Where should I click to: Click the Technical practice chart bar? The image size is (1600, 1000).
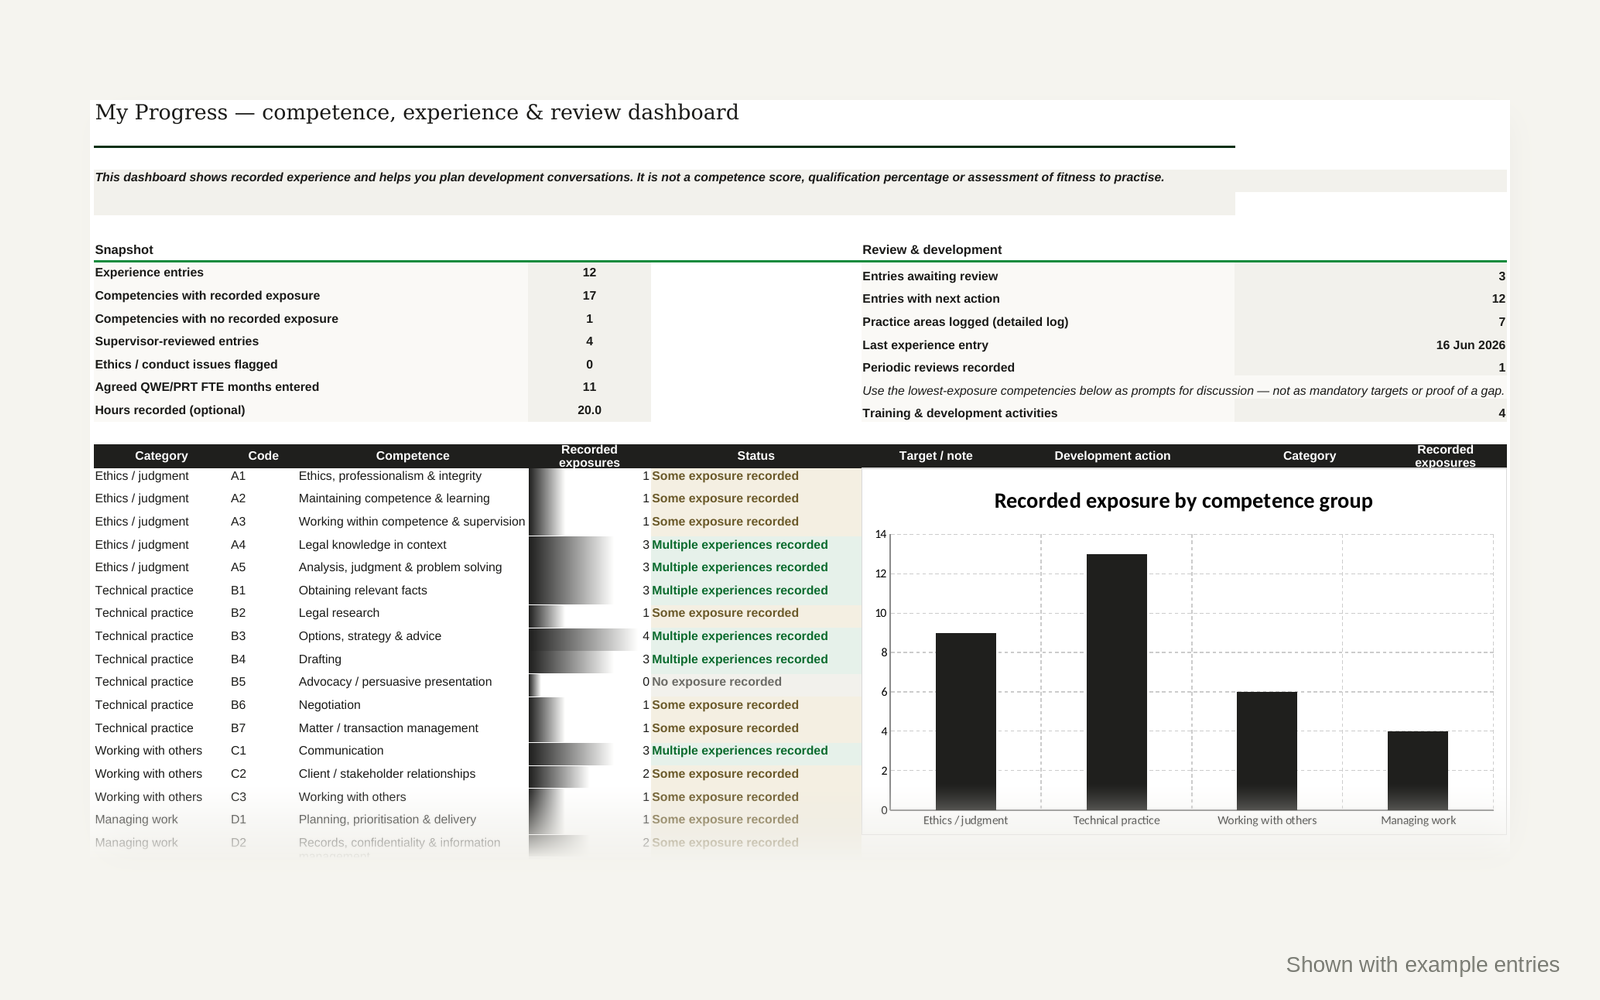click(x=1116, y=682)
